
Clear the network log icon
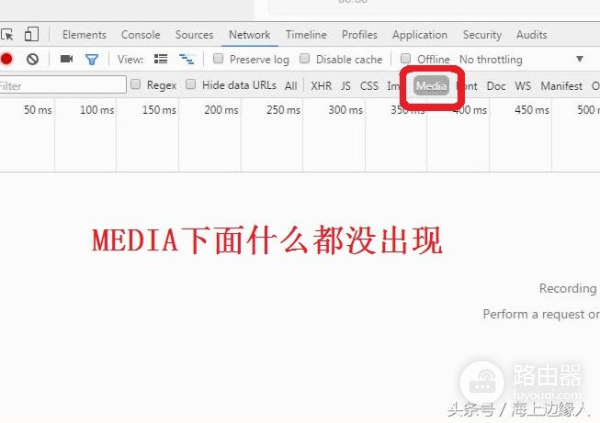click(33, 59)
